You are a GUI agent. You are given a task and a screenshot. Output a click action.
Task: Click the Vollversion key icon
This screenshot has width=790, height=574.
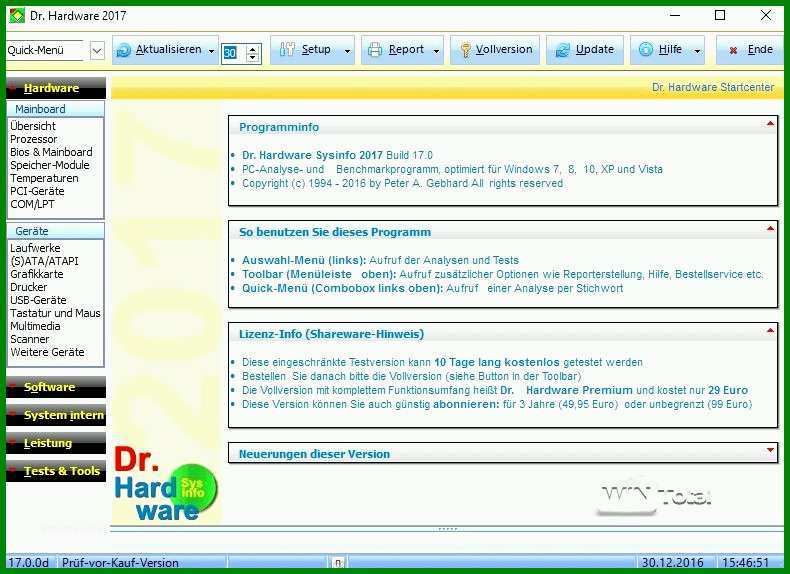[466, 49]
